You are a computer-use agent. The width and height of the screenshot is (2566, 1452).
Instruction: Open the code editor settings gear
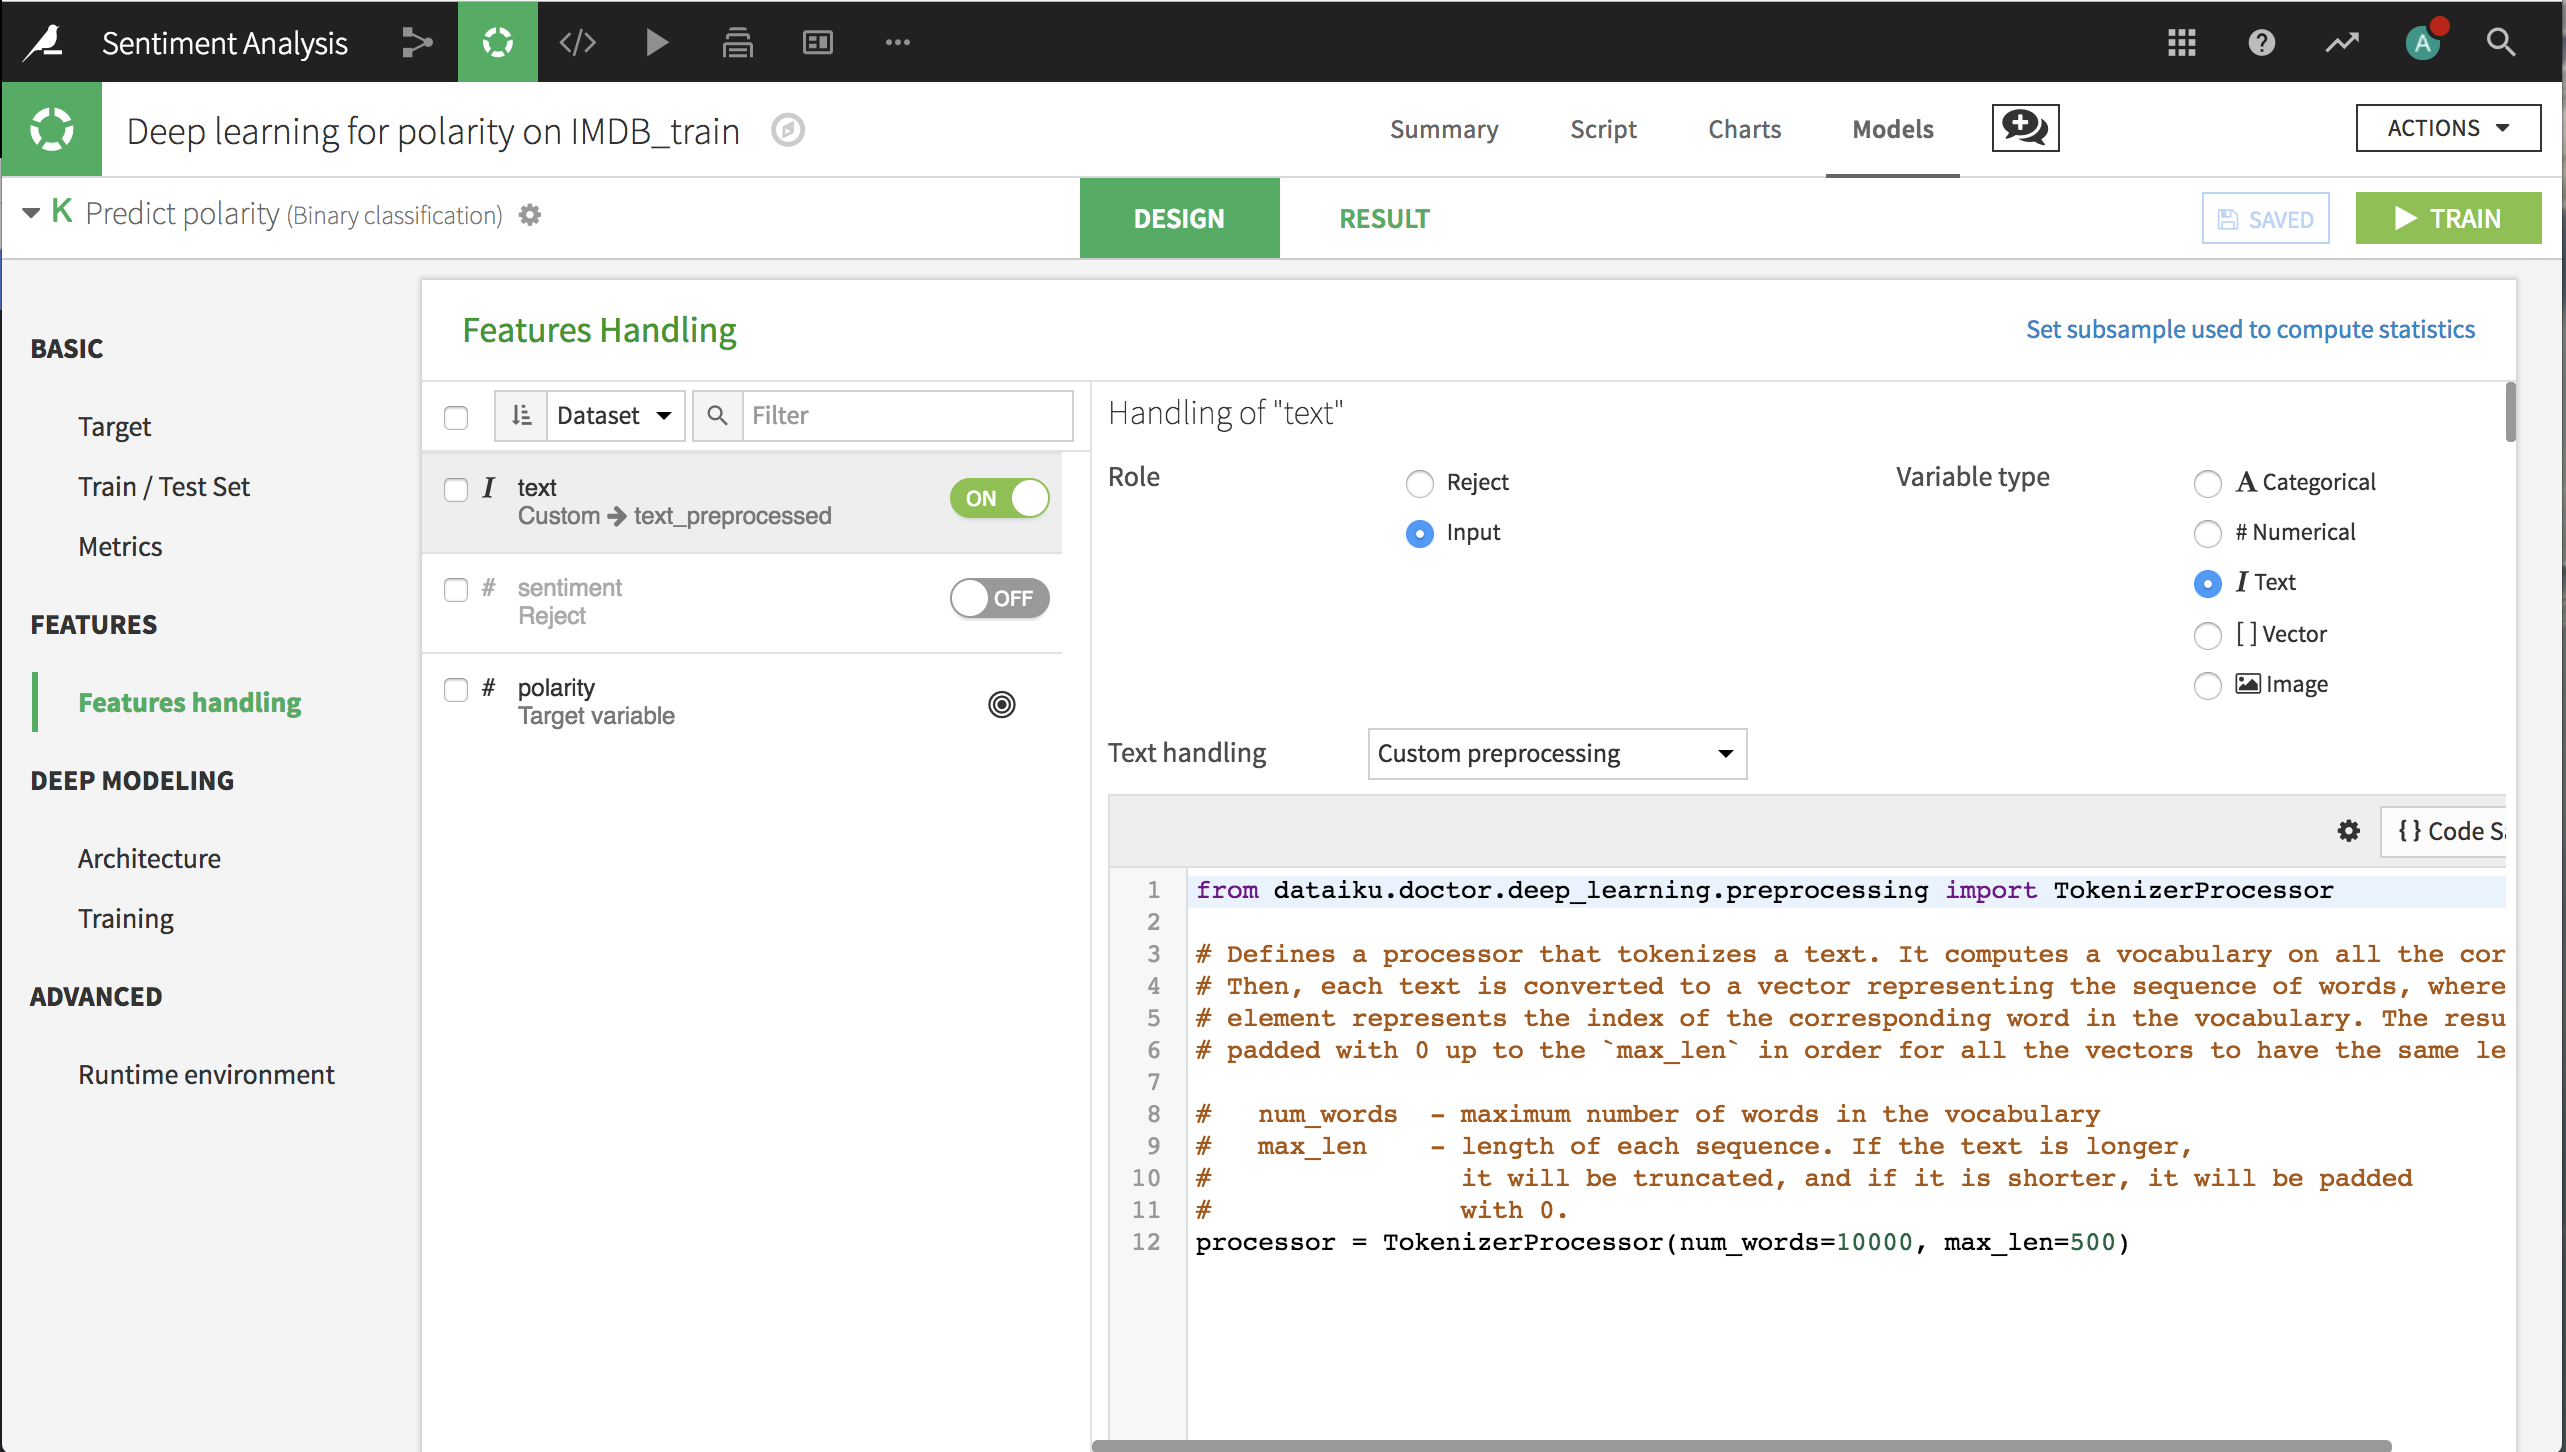tap(2348, 831)
